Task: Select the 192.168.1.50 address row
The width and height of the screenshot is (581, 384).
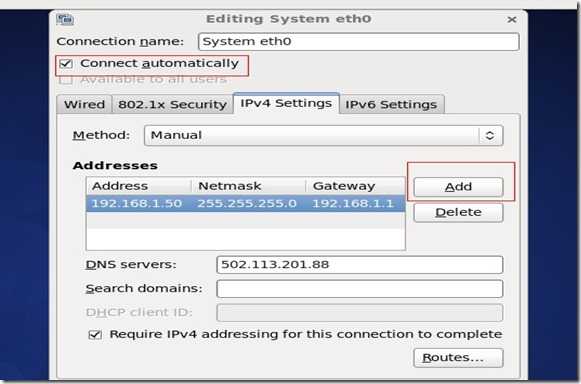Action: click(246, 203)
